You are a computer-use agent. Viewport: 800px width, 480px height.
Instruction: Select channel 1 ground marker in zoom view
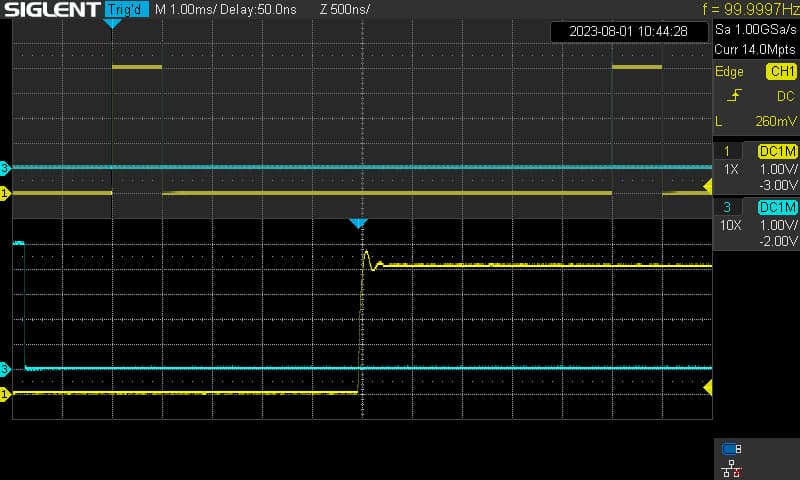point(5,394)
